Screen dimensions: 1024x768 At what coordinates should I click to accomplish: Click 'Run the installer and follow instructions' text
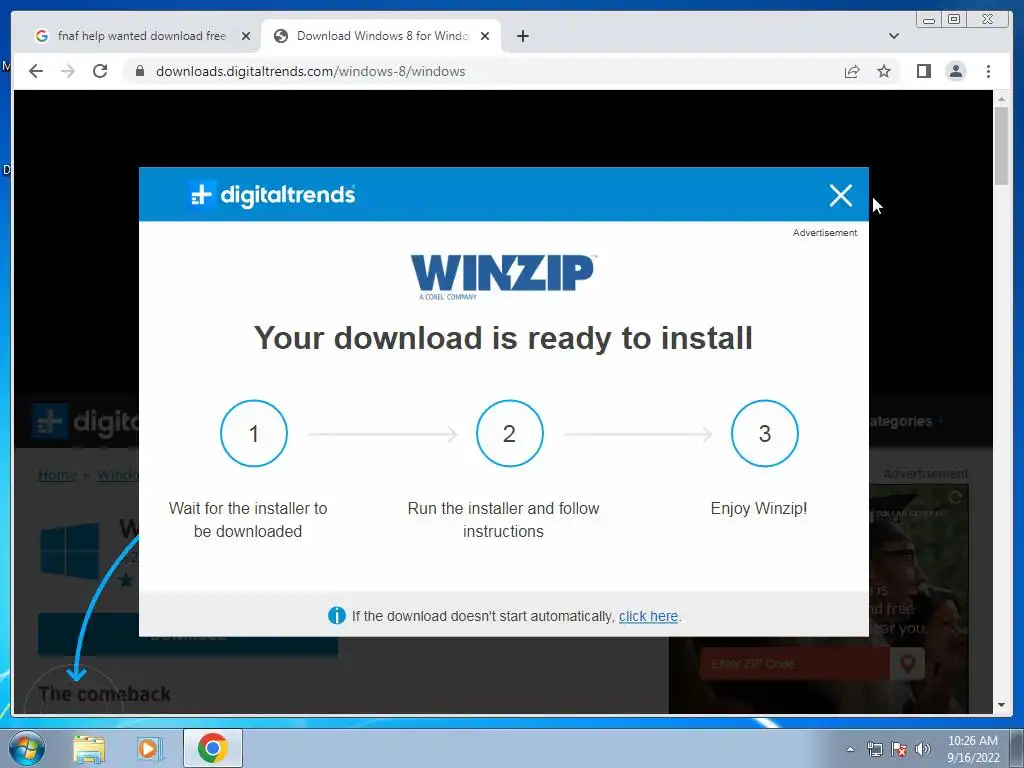(503, 520)
